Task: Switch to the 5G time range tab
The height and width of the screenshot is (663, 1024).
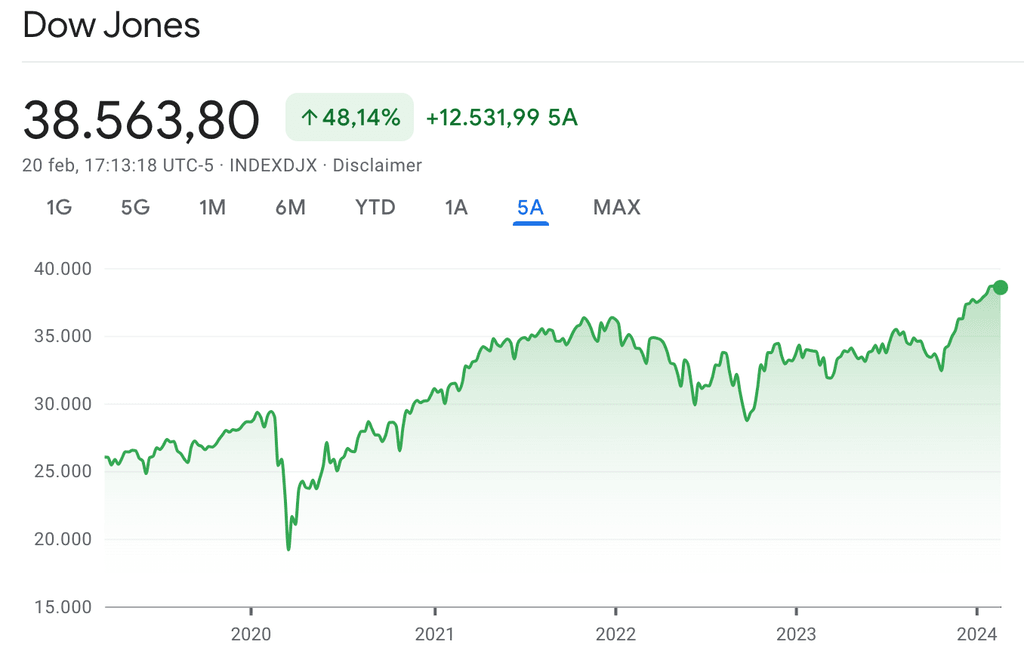Action: pos(135,207)
